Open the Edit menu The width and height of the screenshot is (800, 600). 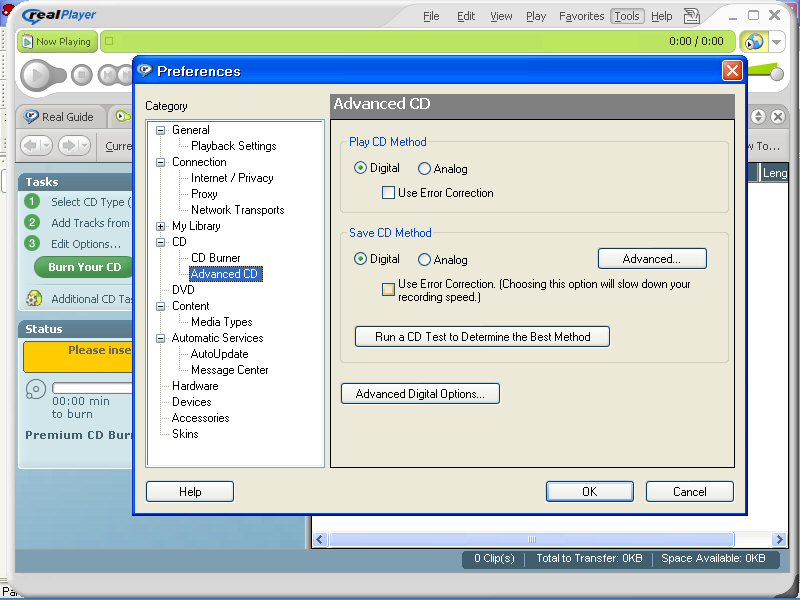click(466, 16)
